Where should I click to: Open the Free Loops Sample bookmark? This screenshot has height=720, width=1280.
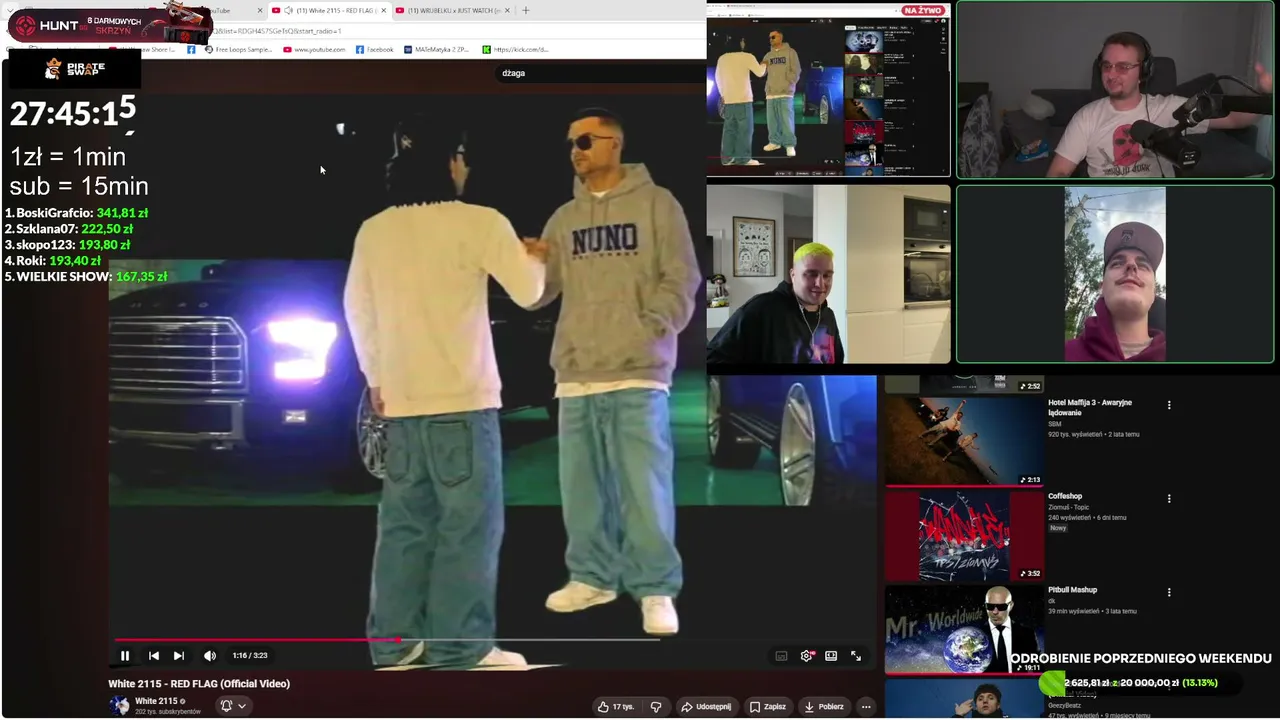(x=238, y=49)
